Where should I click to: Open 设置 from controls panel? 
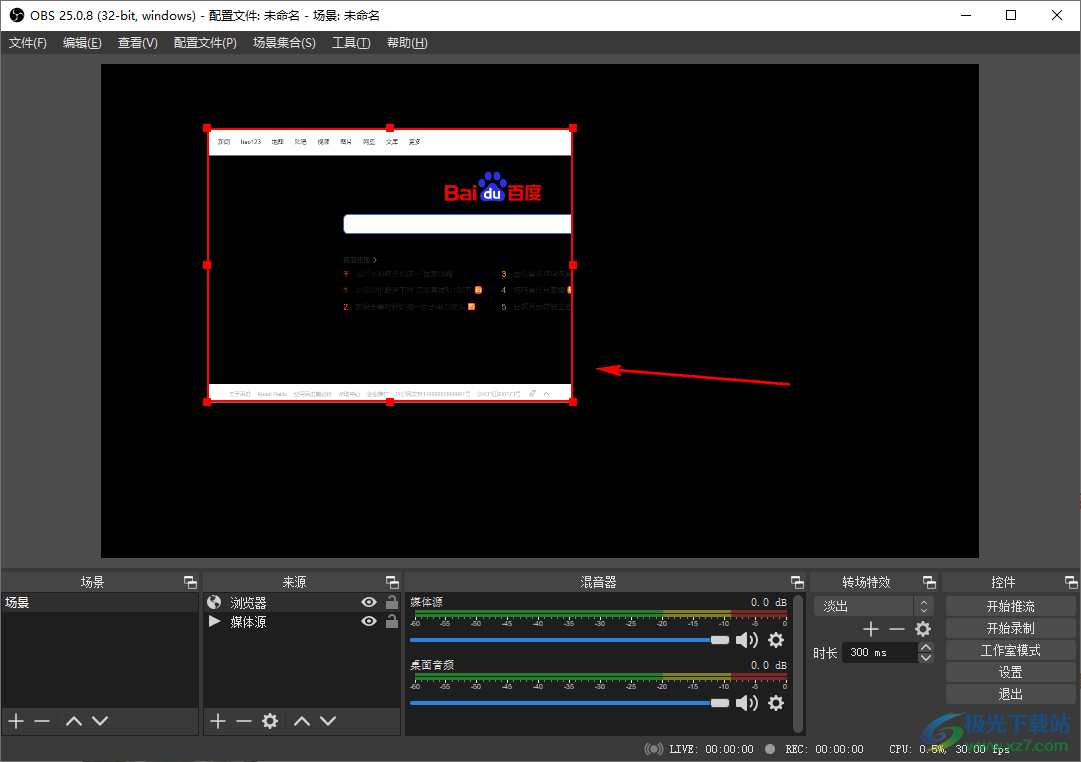(x=1010, y=672)
